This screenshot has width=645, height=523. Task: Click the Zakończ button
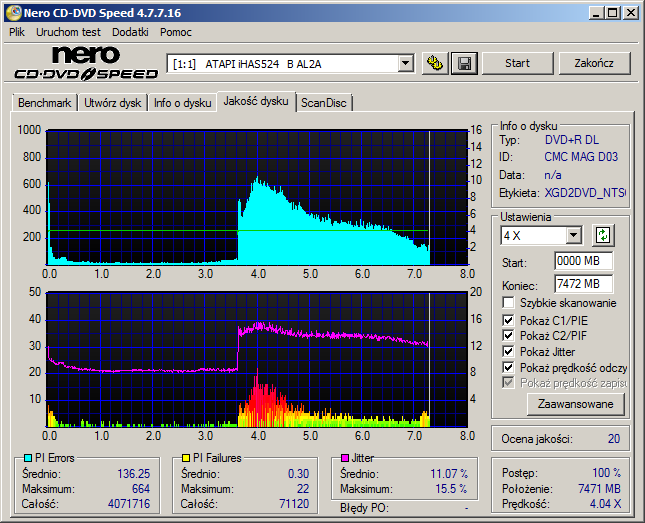tap(594, 63)
